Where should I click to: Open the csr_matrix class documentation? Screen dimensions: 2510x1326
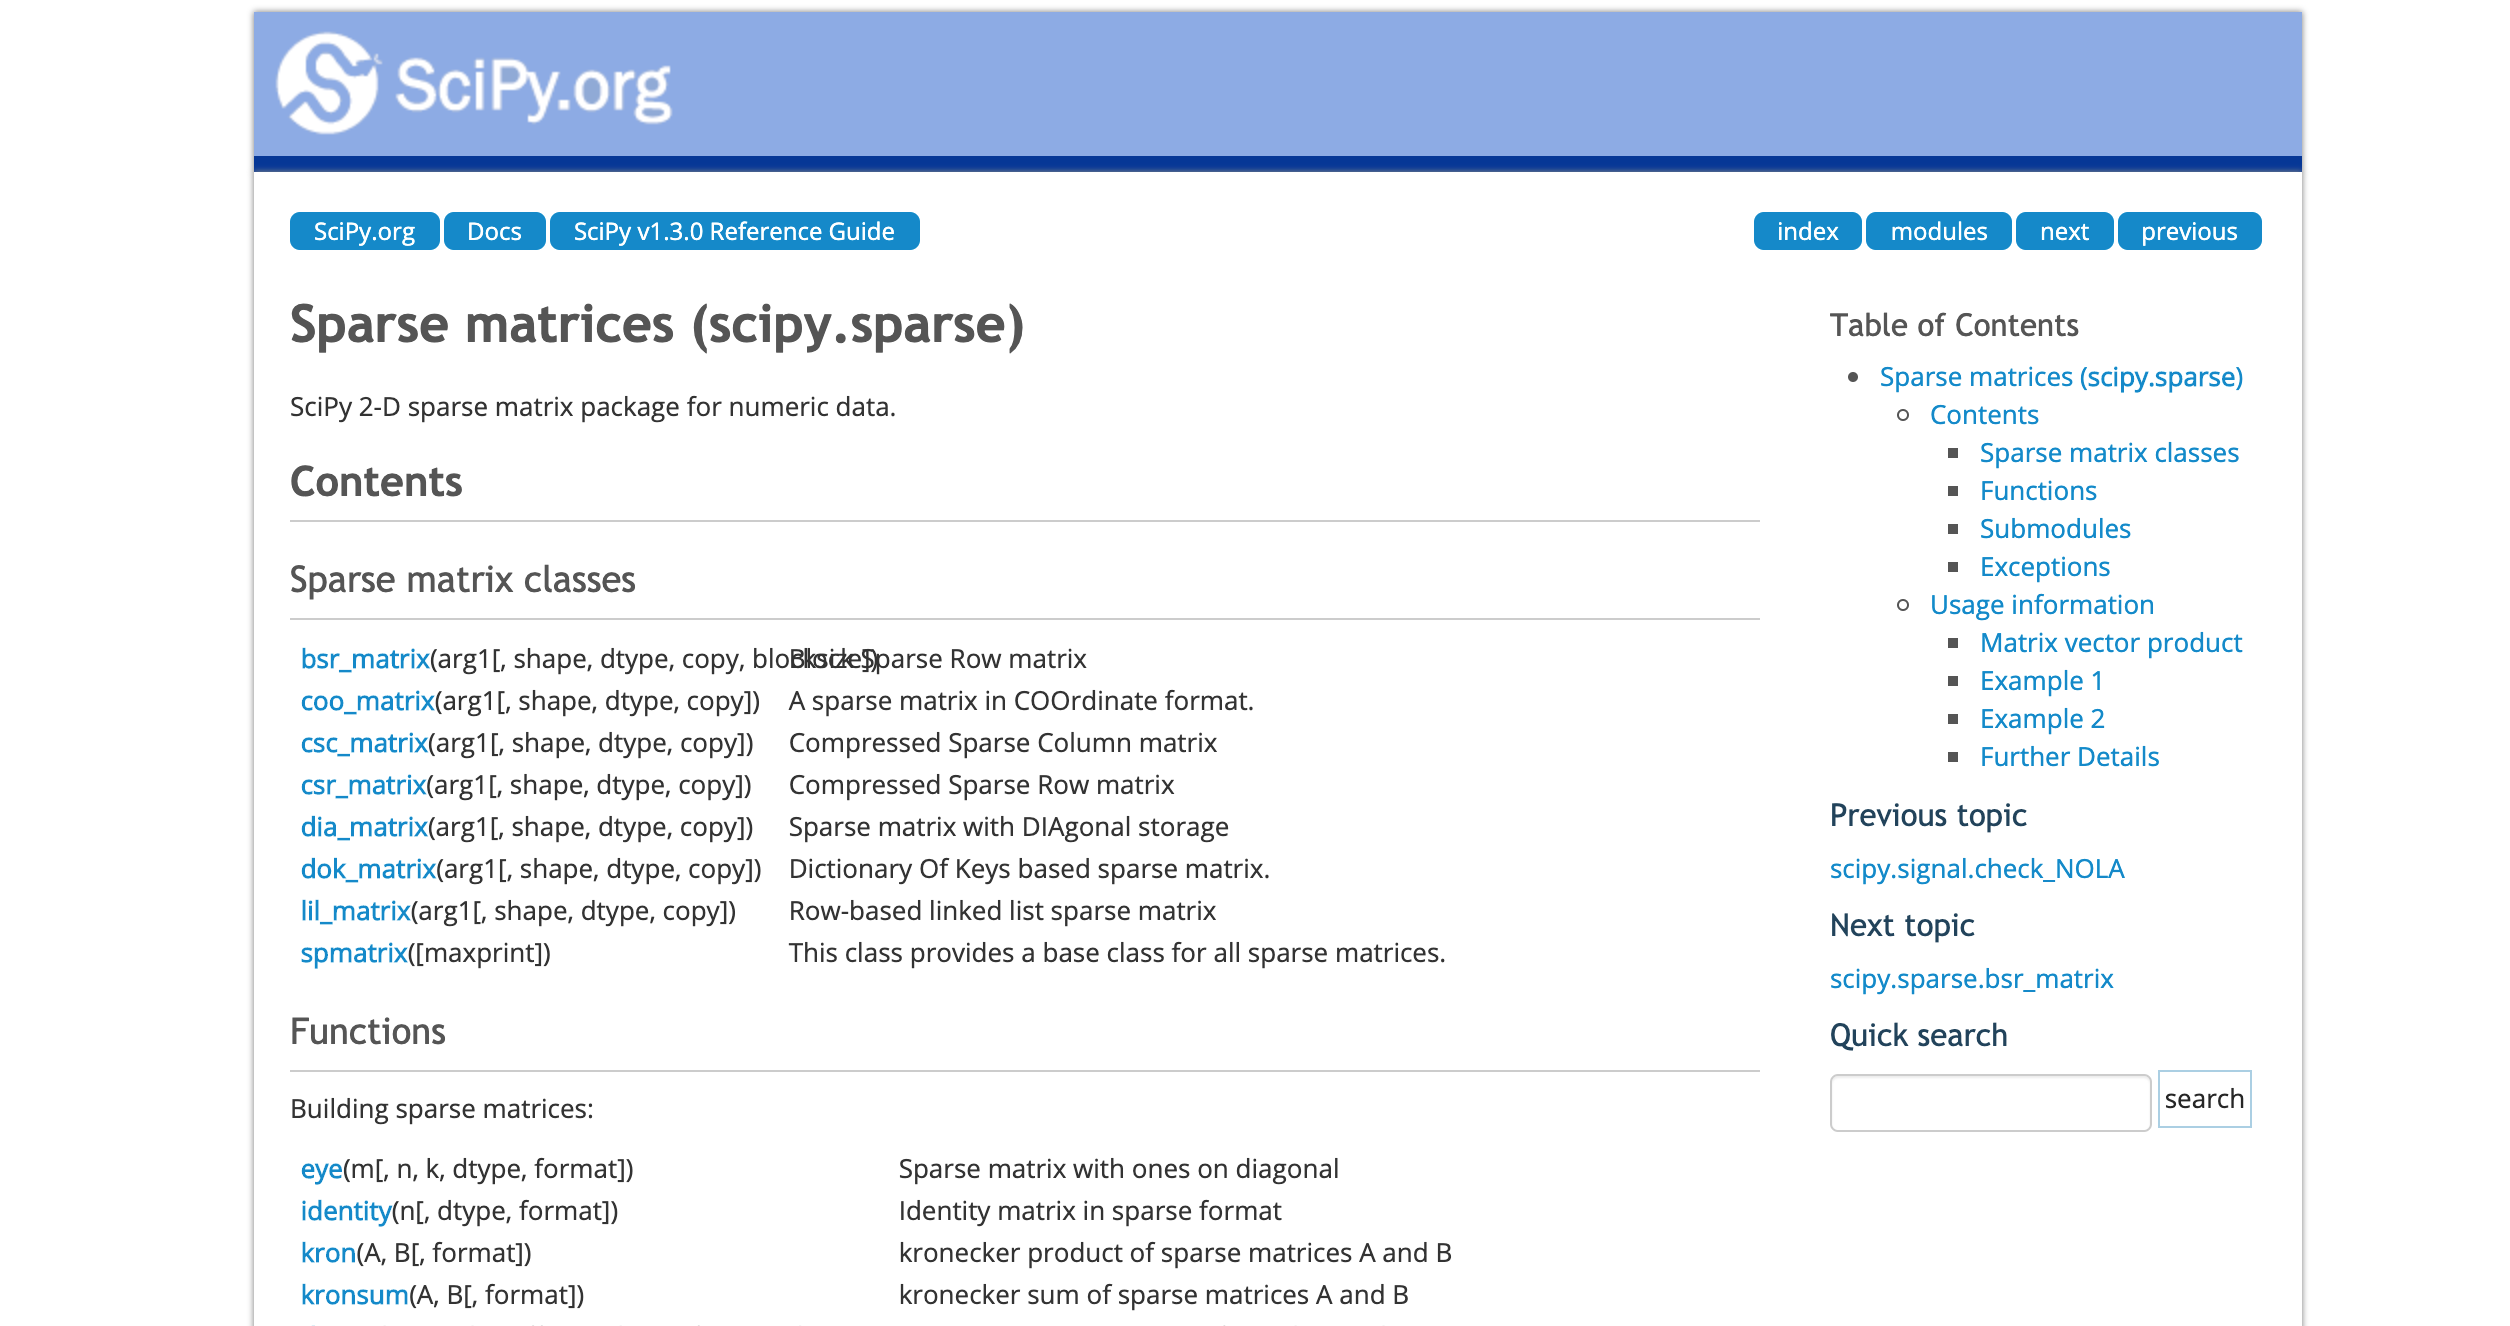(x=363, y=785)
